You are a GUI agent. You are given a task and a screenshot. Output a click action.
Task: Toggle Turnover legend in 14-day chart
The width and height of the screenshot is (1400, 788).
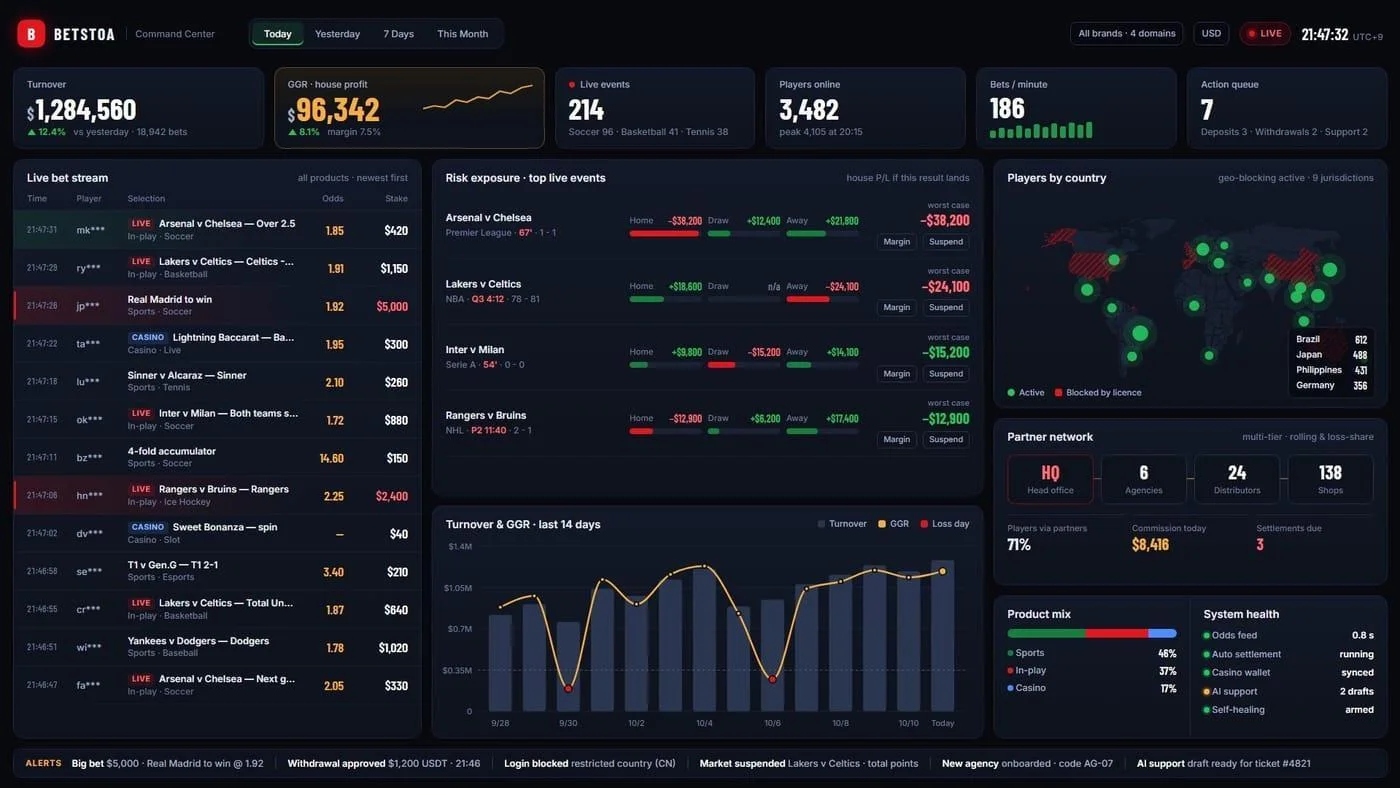(x=842, y=524)
